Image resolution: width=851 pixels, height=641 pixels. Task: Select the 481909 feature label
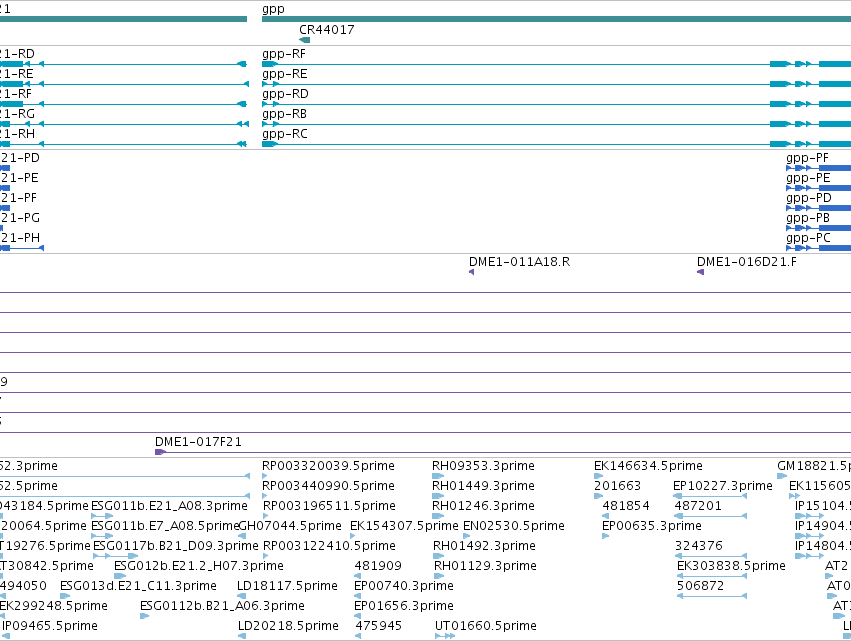tap(378, 566)
